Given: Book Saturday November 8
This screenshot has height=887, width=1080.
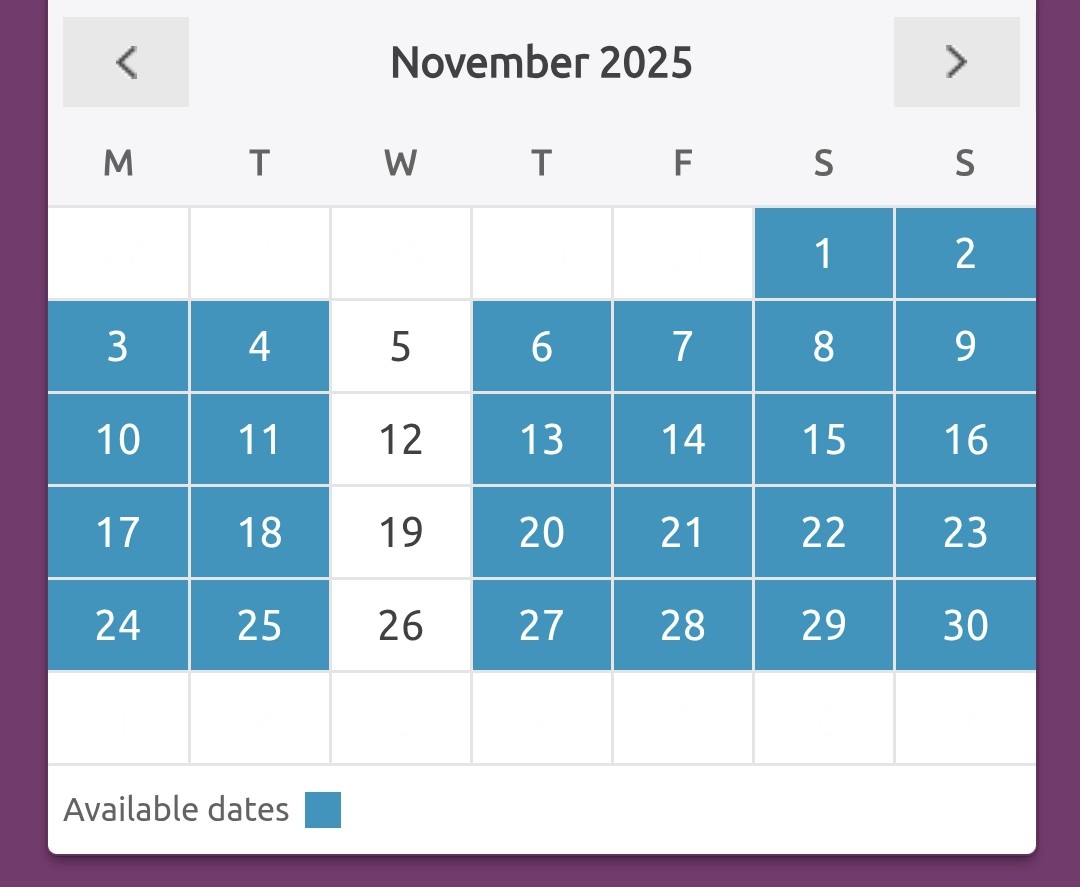Looking at the screenshot, I should [823, 346].
